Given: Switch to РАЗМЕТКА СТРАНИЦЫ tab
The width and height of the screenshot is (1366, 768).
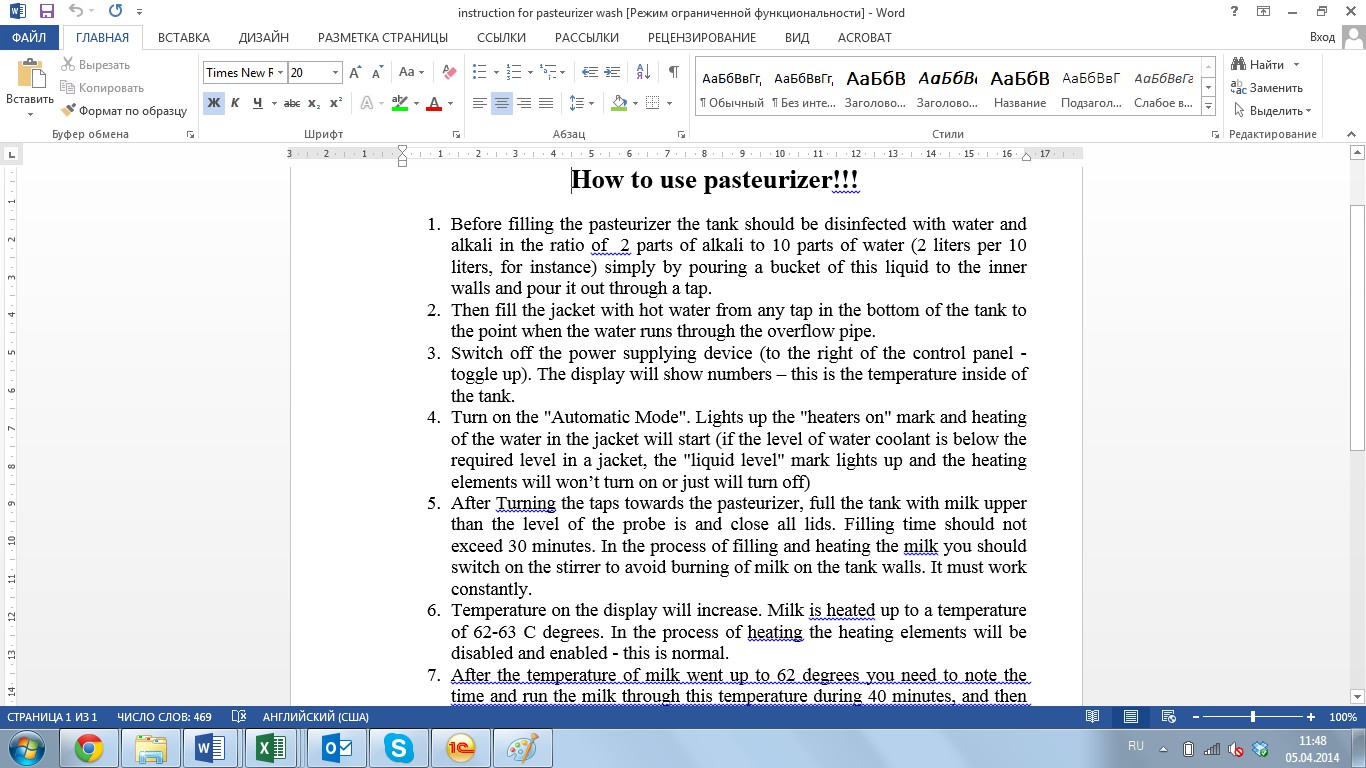Looking at the screenshot, I should tap(383, 38).
